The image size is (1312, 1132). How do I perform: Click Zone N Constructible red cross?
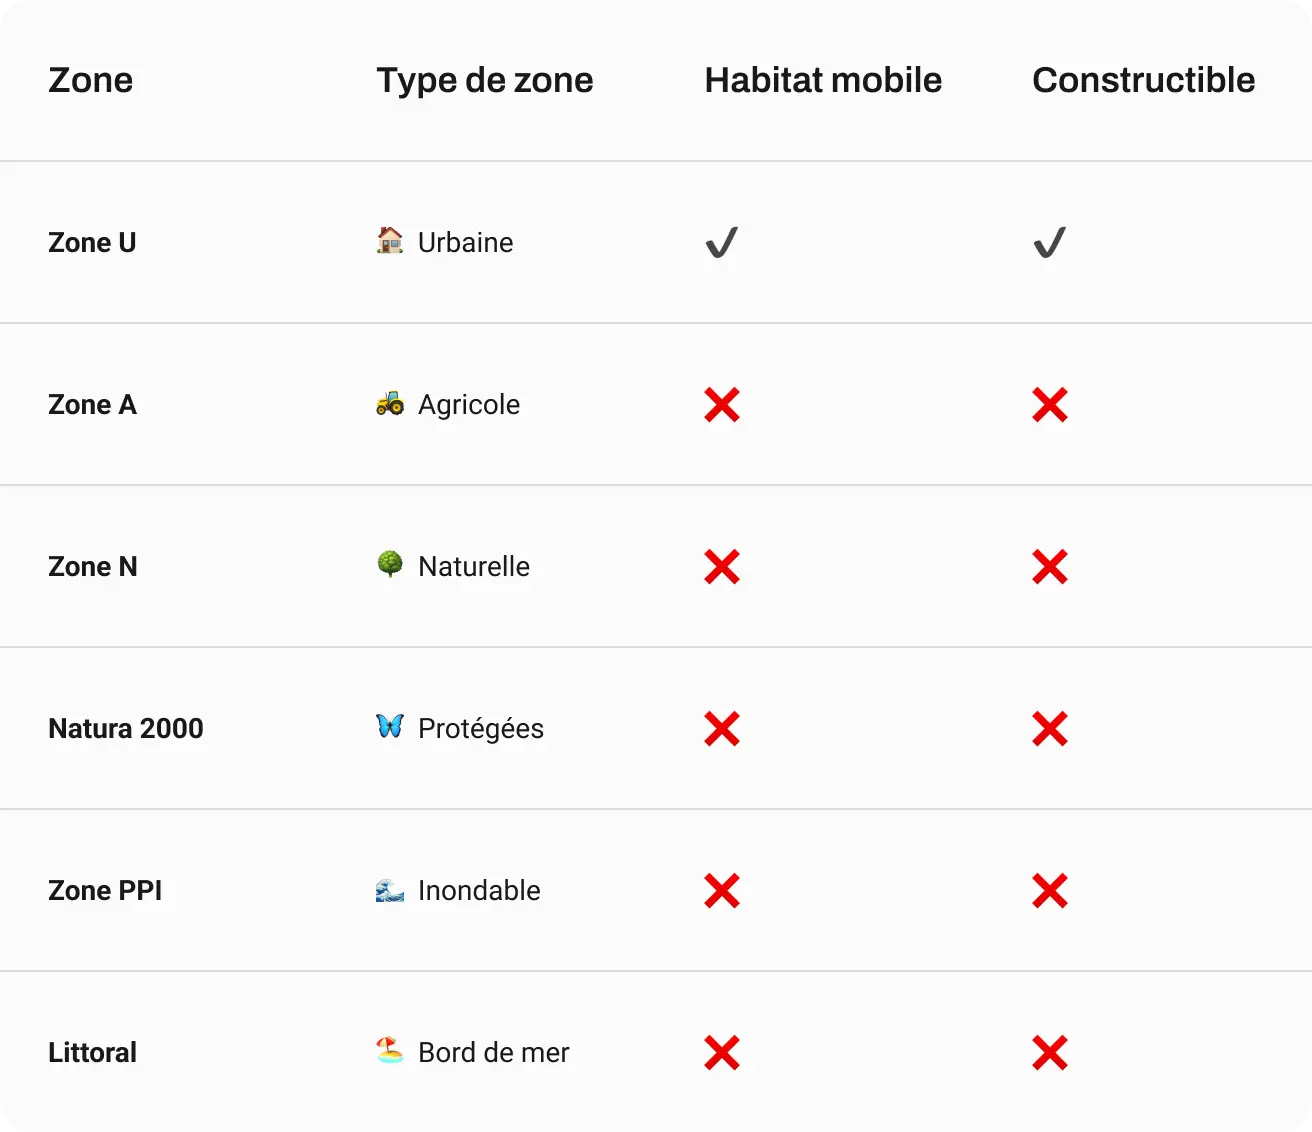[1049, 567]
